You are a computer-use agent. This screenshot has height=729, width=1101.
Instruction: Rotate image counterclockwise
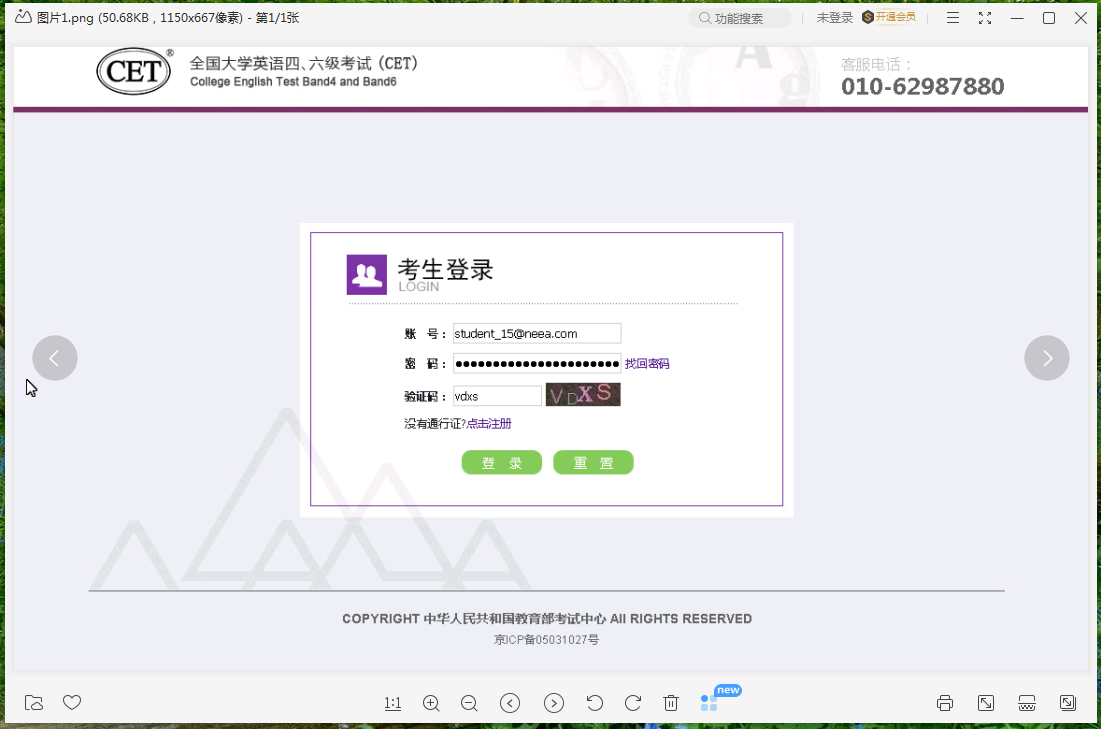pyautogui.click(x=595, y=703)
